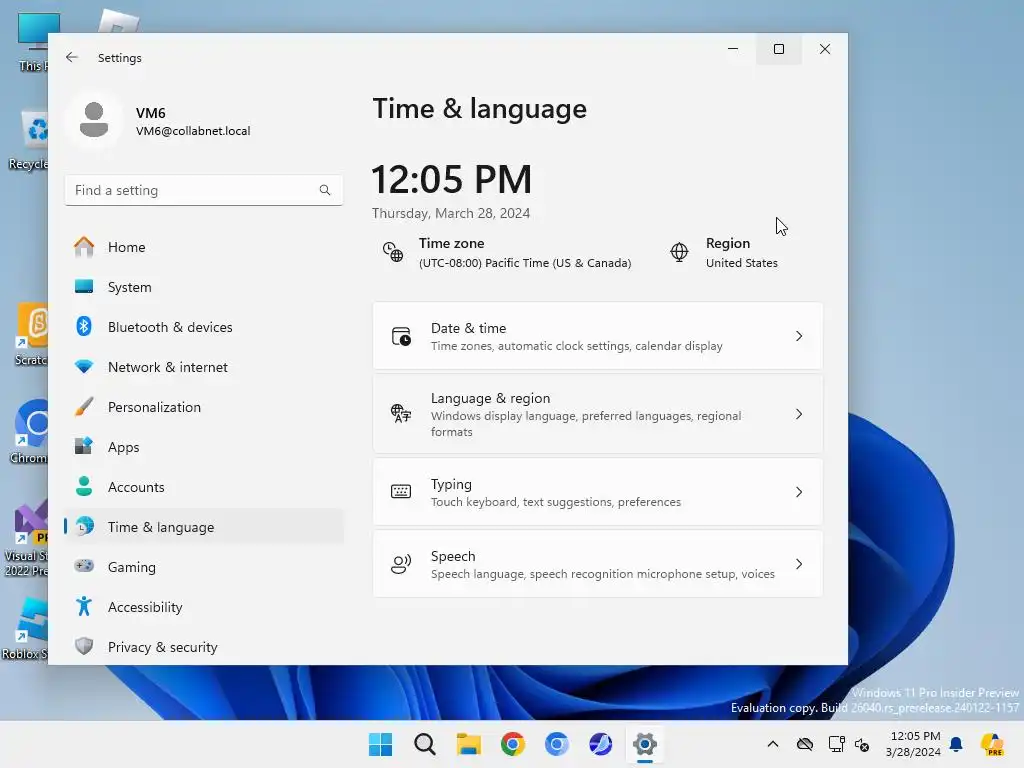
Task: Open Home in the Settings sidebar
Action: coord(204,247)
